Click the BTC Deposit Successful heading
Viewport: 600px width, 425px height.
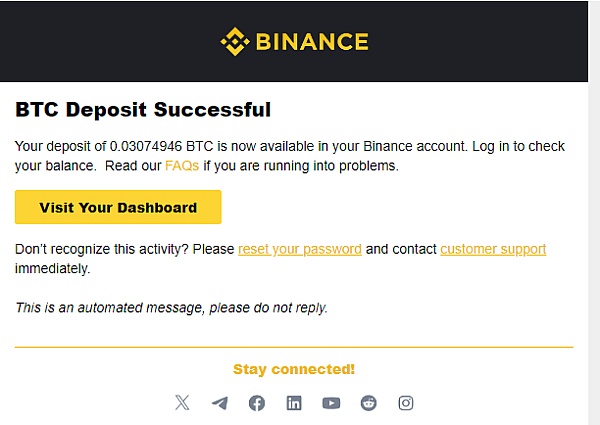[143, 110]
